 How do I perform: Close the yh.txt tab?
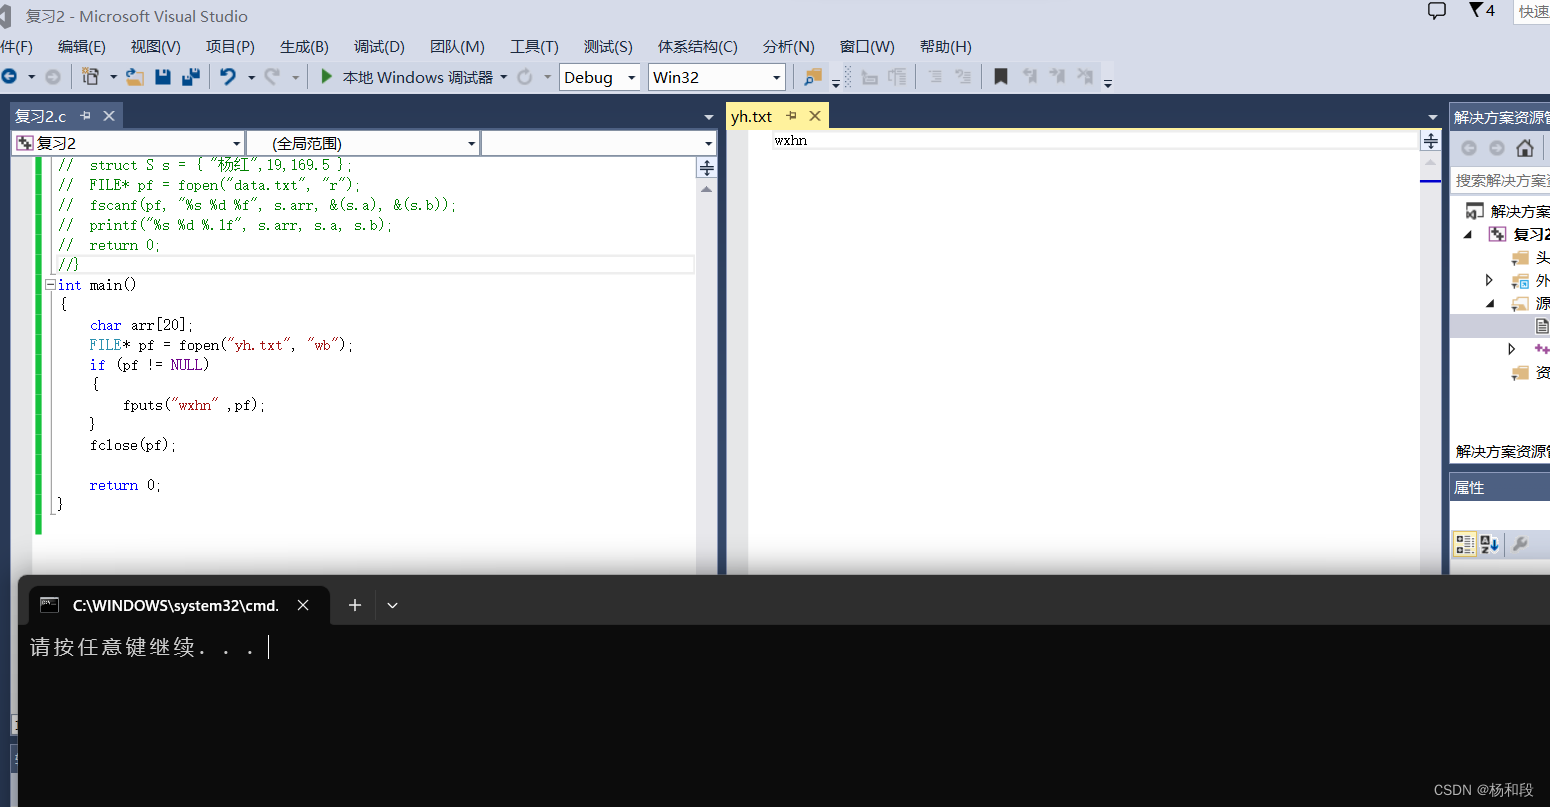click(x=815, y=116)
